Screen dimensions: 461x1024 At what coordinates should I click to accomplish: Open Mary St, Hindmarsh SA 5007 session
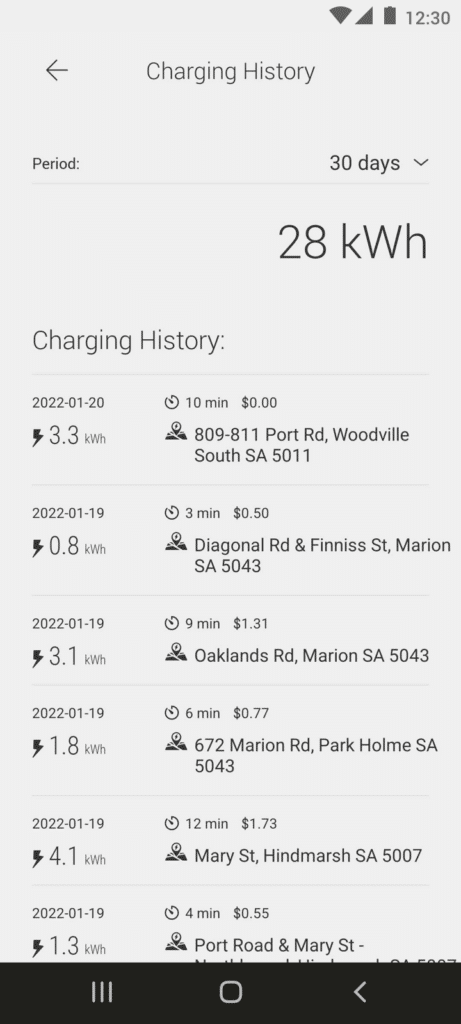(230, 840)
